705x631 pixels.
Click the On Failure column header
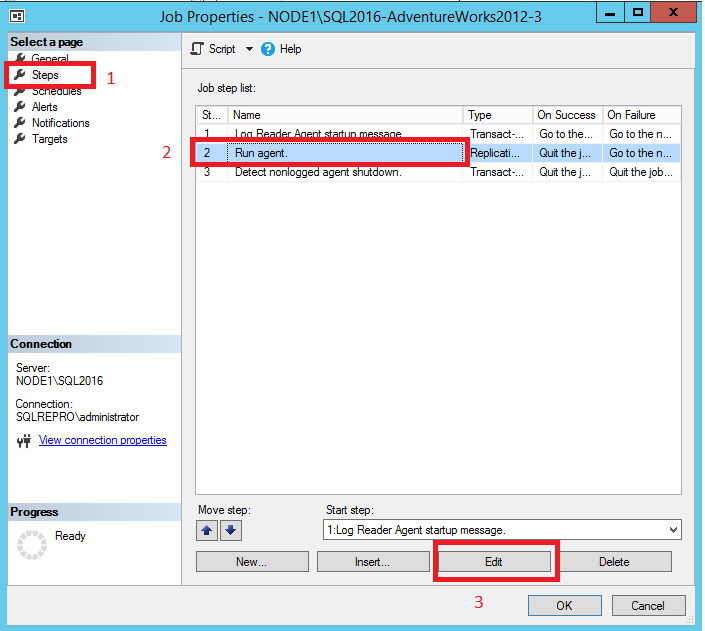pyautogui.click(x=642, y=115)
